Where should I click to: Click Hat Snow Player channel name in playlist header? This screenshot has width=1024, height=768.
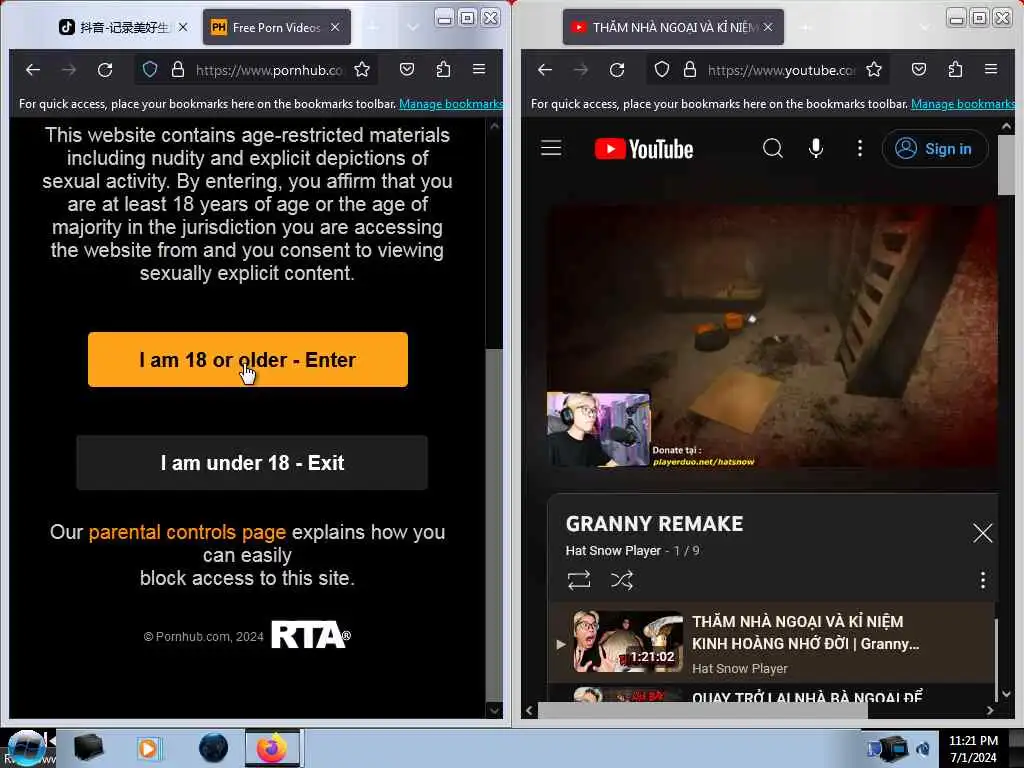click(613, 551)
